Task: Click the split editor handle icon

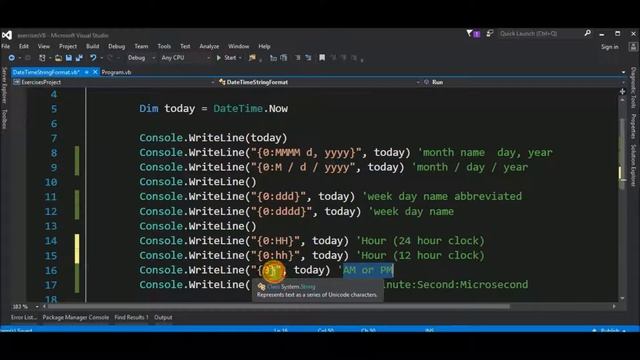Action: coord(622,91)
